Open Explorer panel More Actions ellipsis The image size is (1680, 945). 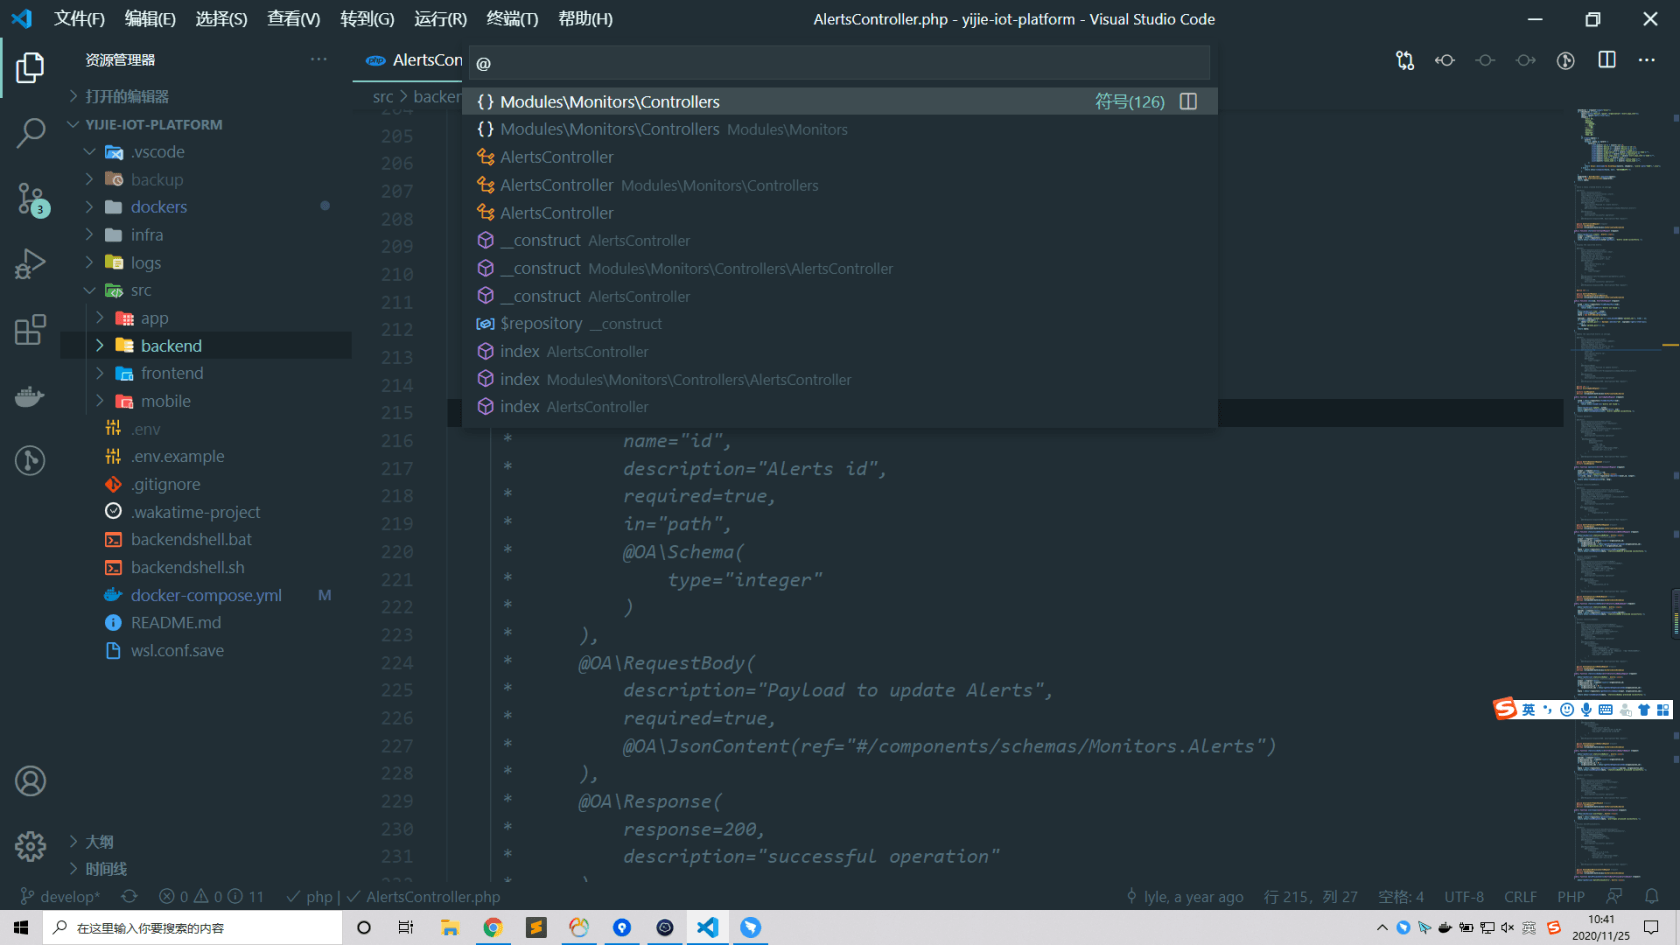click(318, 59)
